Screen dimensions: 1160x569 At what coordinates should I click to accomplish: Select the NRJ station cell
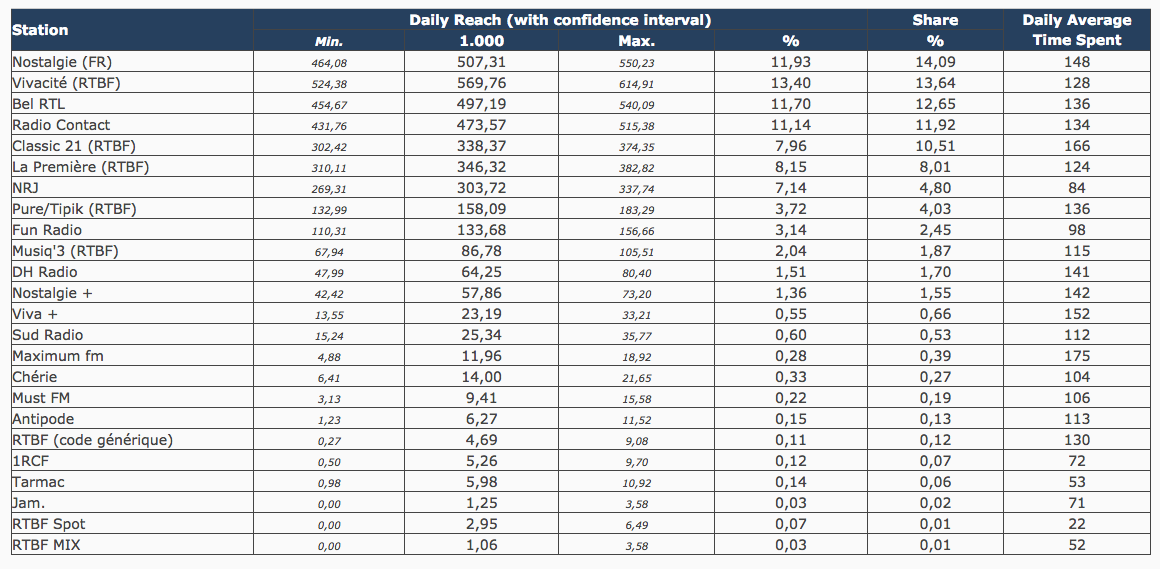pyautogui.click(x=26, y=188)
